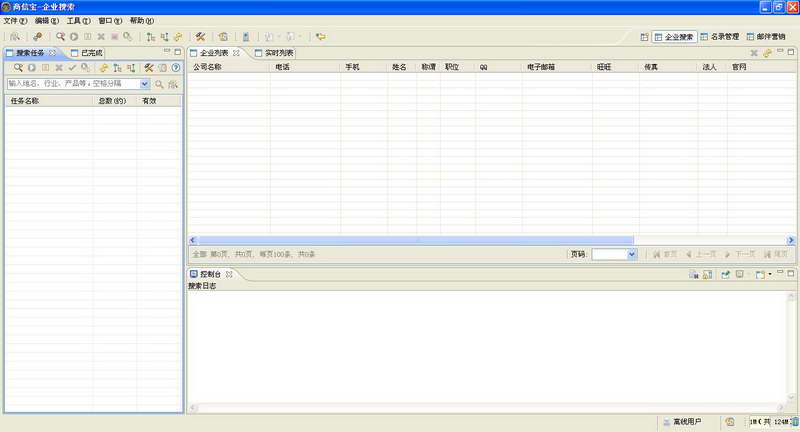
Task: Click the 旺旺 column header
Action: 615,67
